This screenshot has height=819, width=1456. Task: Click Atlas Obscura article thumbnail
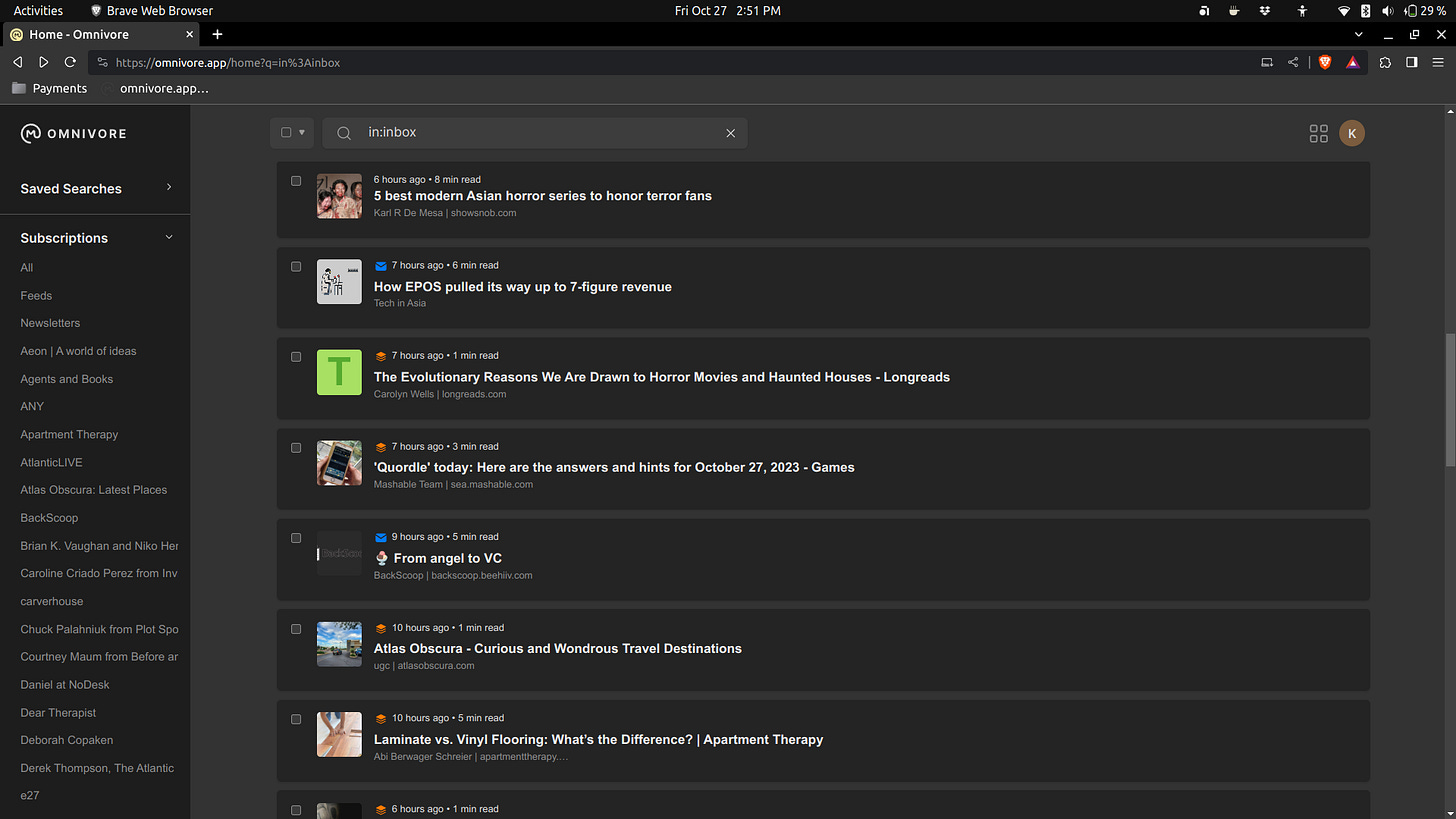(339, 644)
